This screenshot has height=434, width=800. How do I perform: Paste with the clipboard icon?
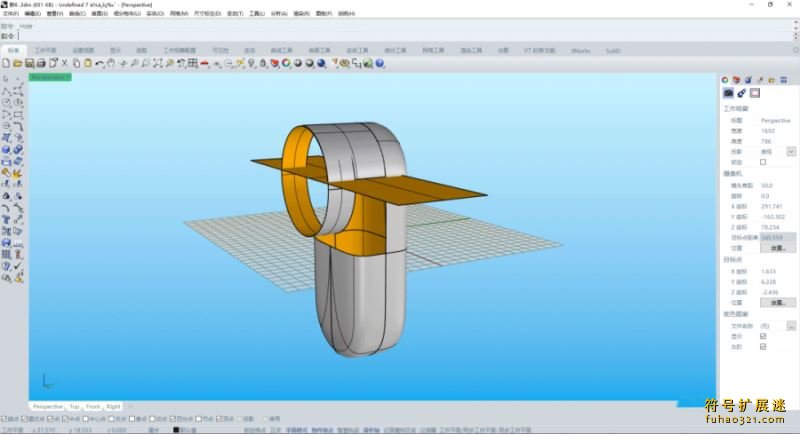(x=88, y=63)
